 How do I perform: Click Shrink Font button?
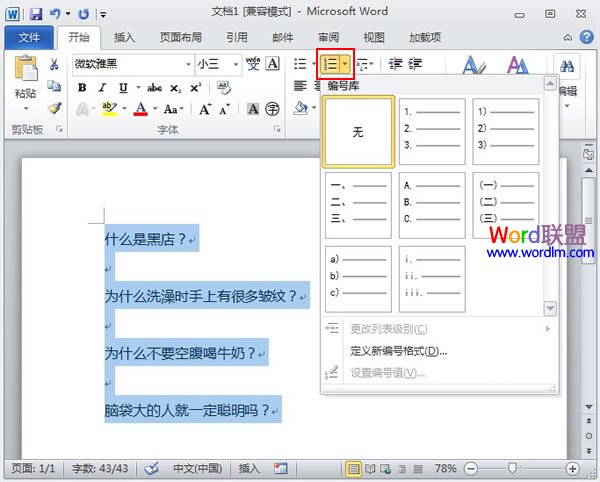point(224,109)
